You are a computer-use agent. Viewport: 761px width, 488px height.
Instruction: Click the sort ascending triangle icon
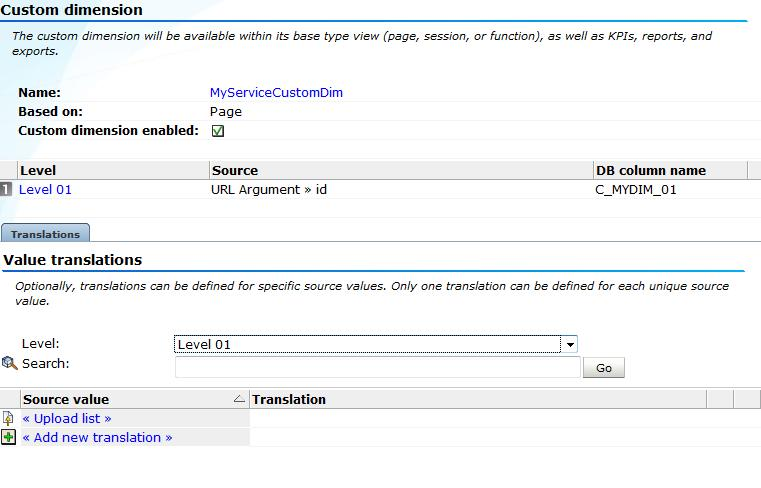(x=239, y=399)
